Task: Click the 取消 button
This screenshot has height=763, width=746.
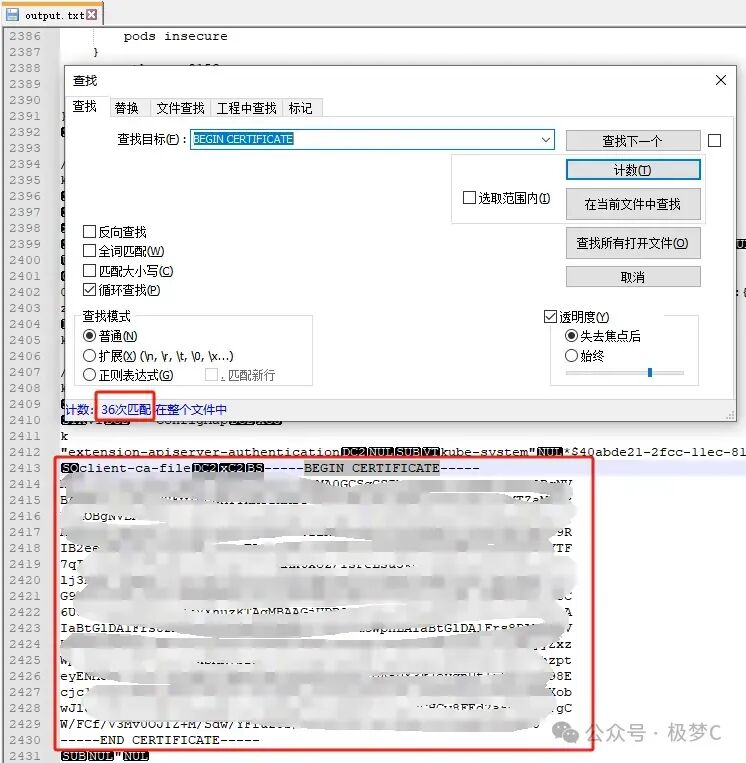Action: tap(633, 277)
